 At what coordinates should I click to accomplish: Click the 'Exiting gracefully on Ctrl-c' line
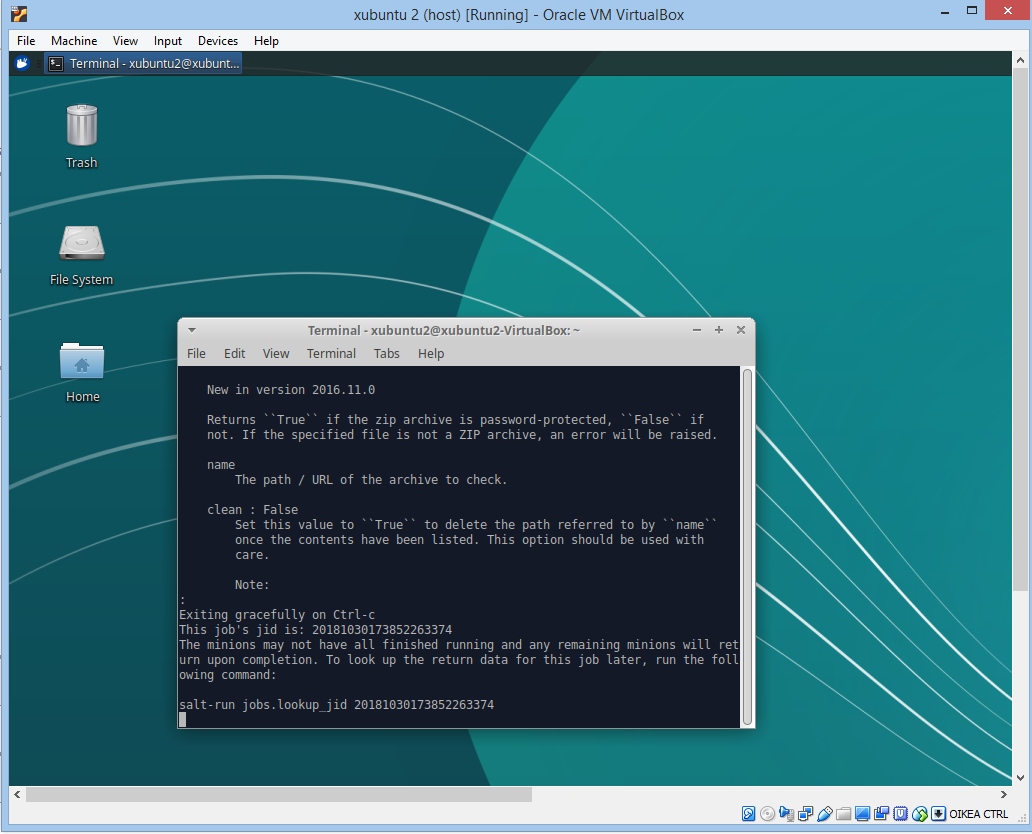tap(277, 615)
